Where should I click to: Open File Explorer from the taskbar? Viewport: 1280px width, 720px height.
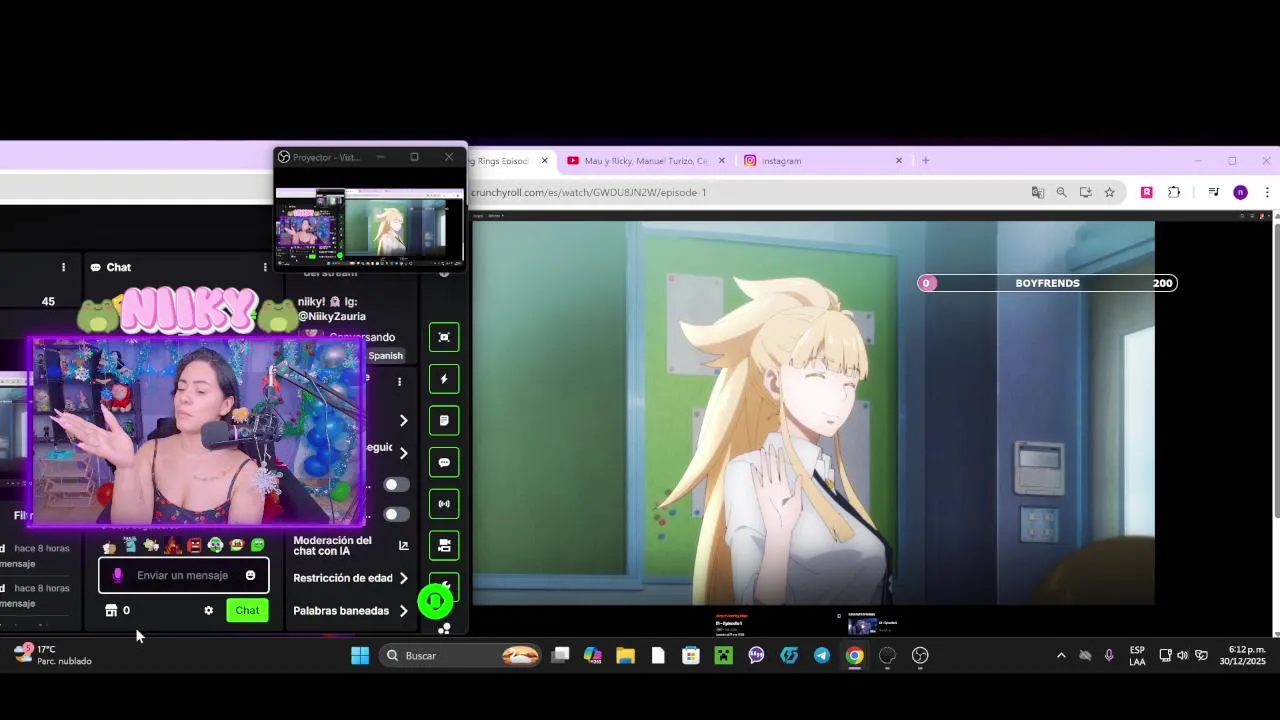click(x=625, y=656)
